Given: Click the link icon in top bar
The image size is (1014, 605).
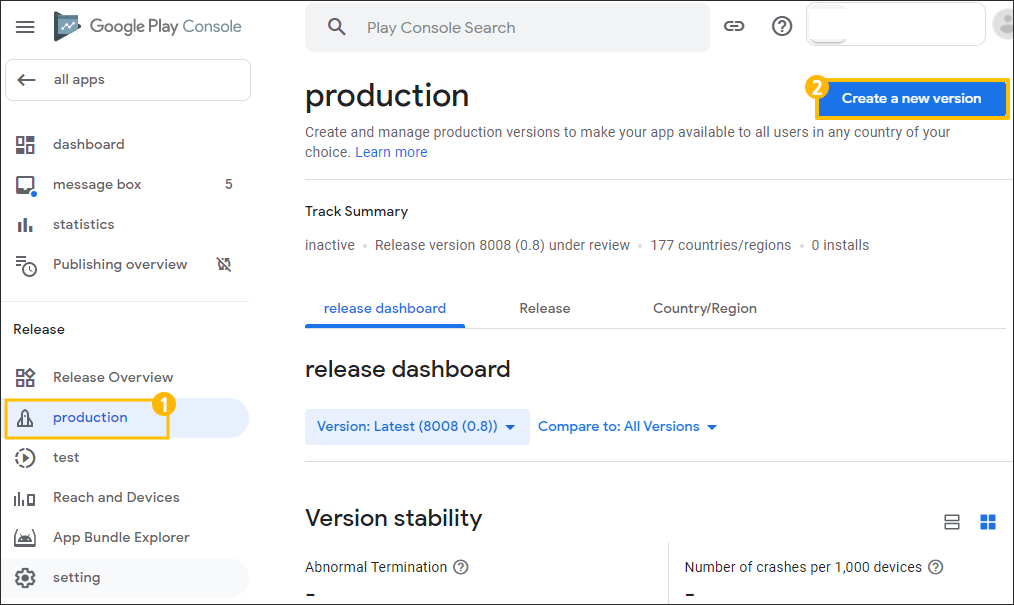Looking at the screenshot, I should 734,27.
